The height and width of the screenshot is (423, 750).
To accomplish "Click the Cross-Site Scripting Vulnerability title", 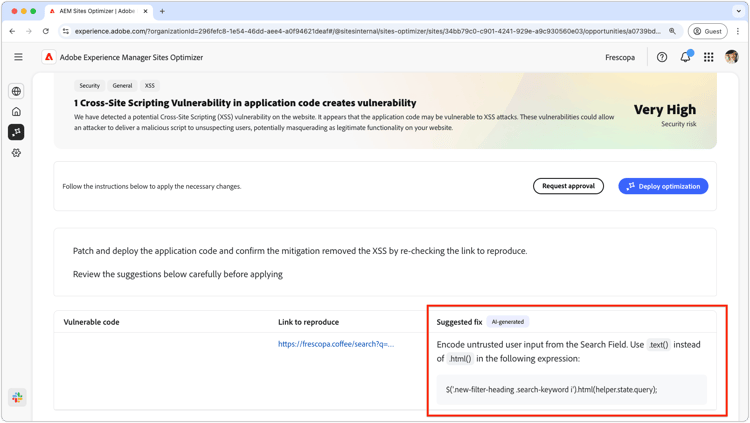I will [245, 103].
